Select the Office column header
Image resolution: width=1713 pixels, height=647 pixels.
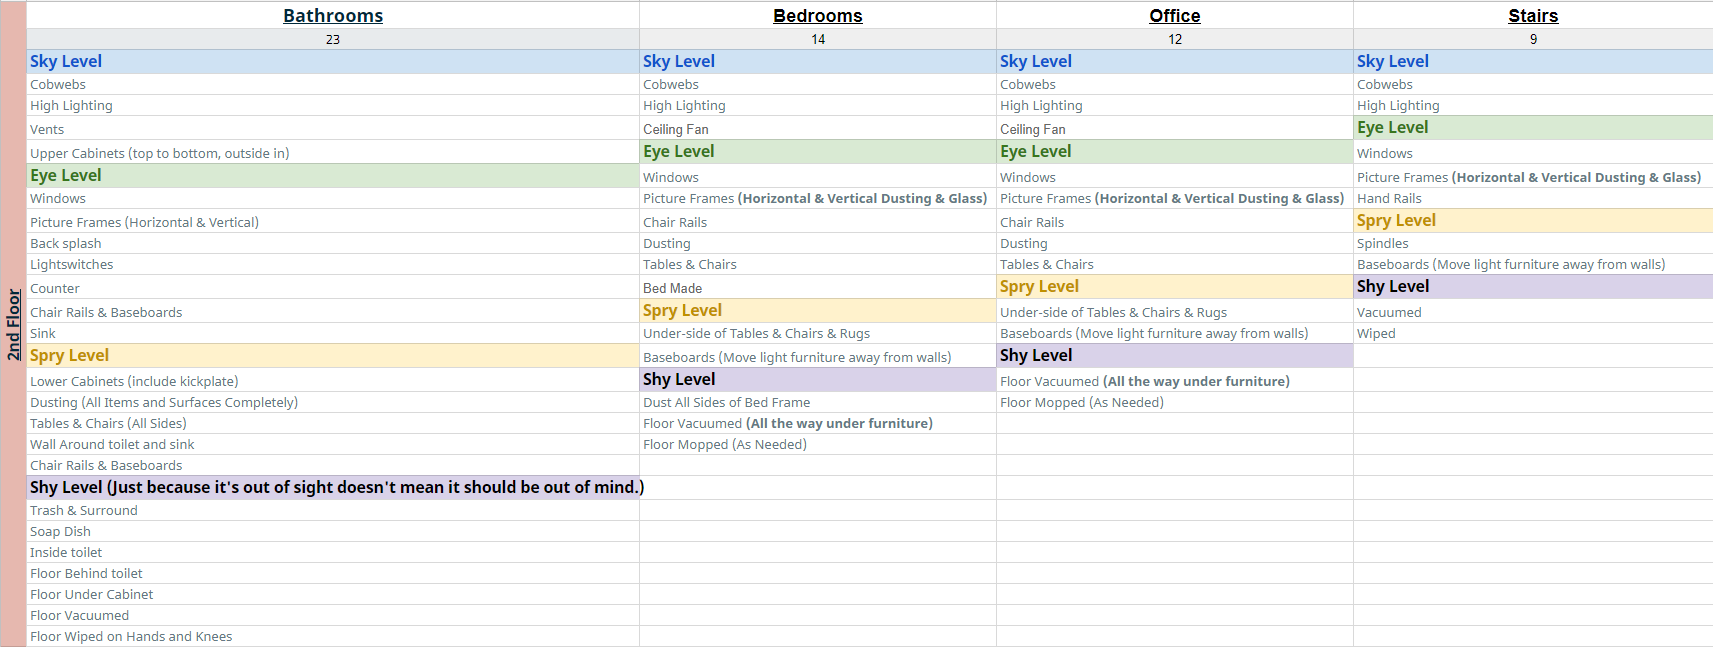coord(1175,15)
